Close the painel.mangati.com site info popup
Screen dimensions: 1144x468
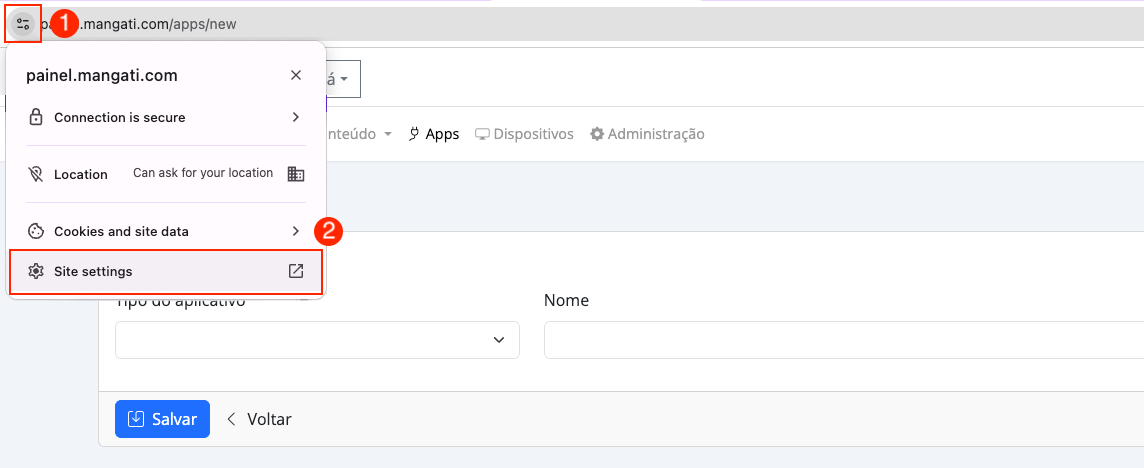point(295,75)
